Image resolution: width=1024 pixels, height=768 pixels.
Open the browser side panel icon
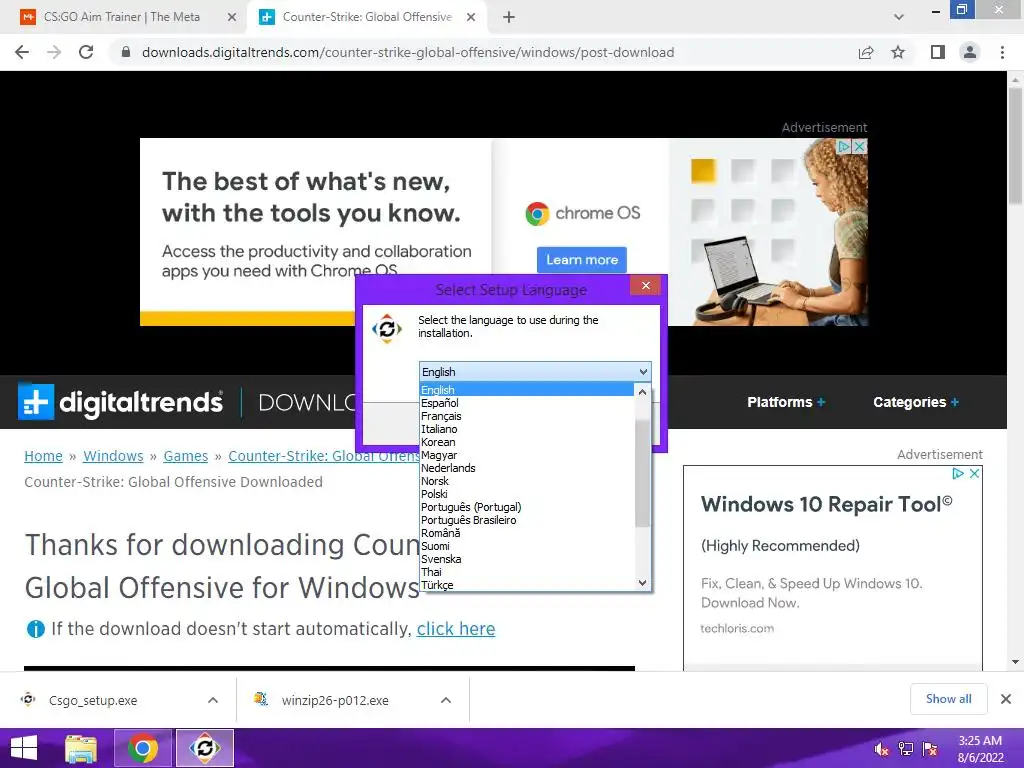tap(938, 52)
